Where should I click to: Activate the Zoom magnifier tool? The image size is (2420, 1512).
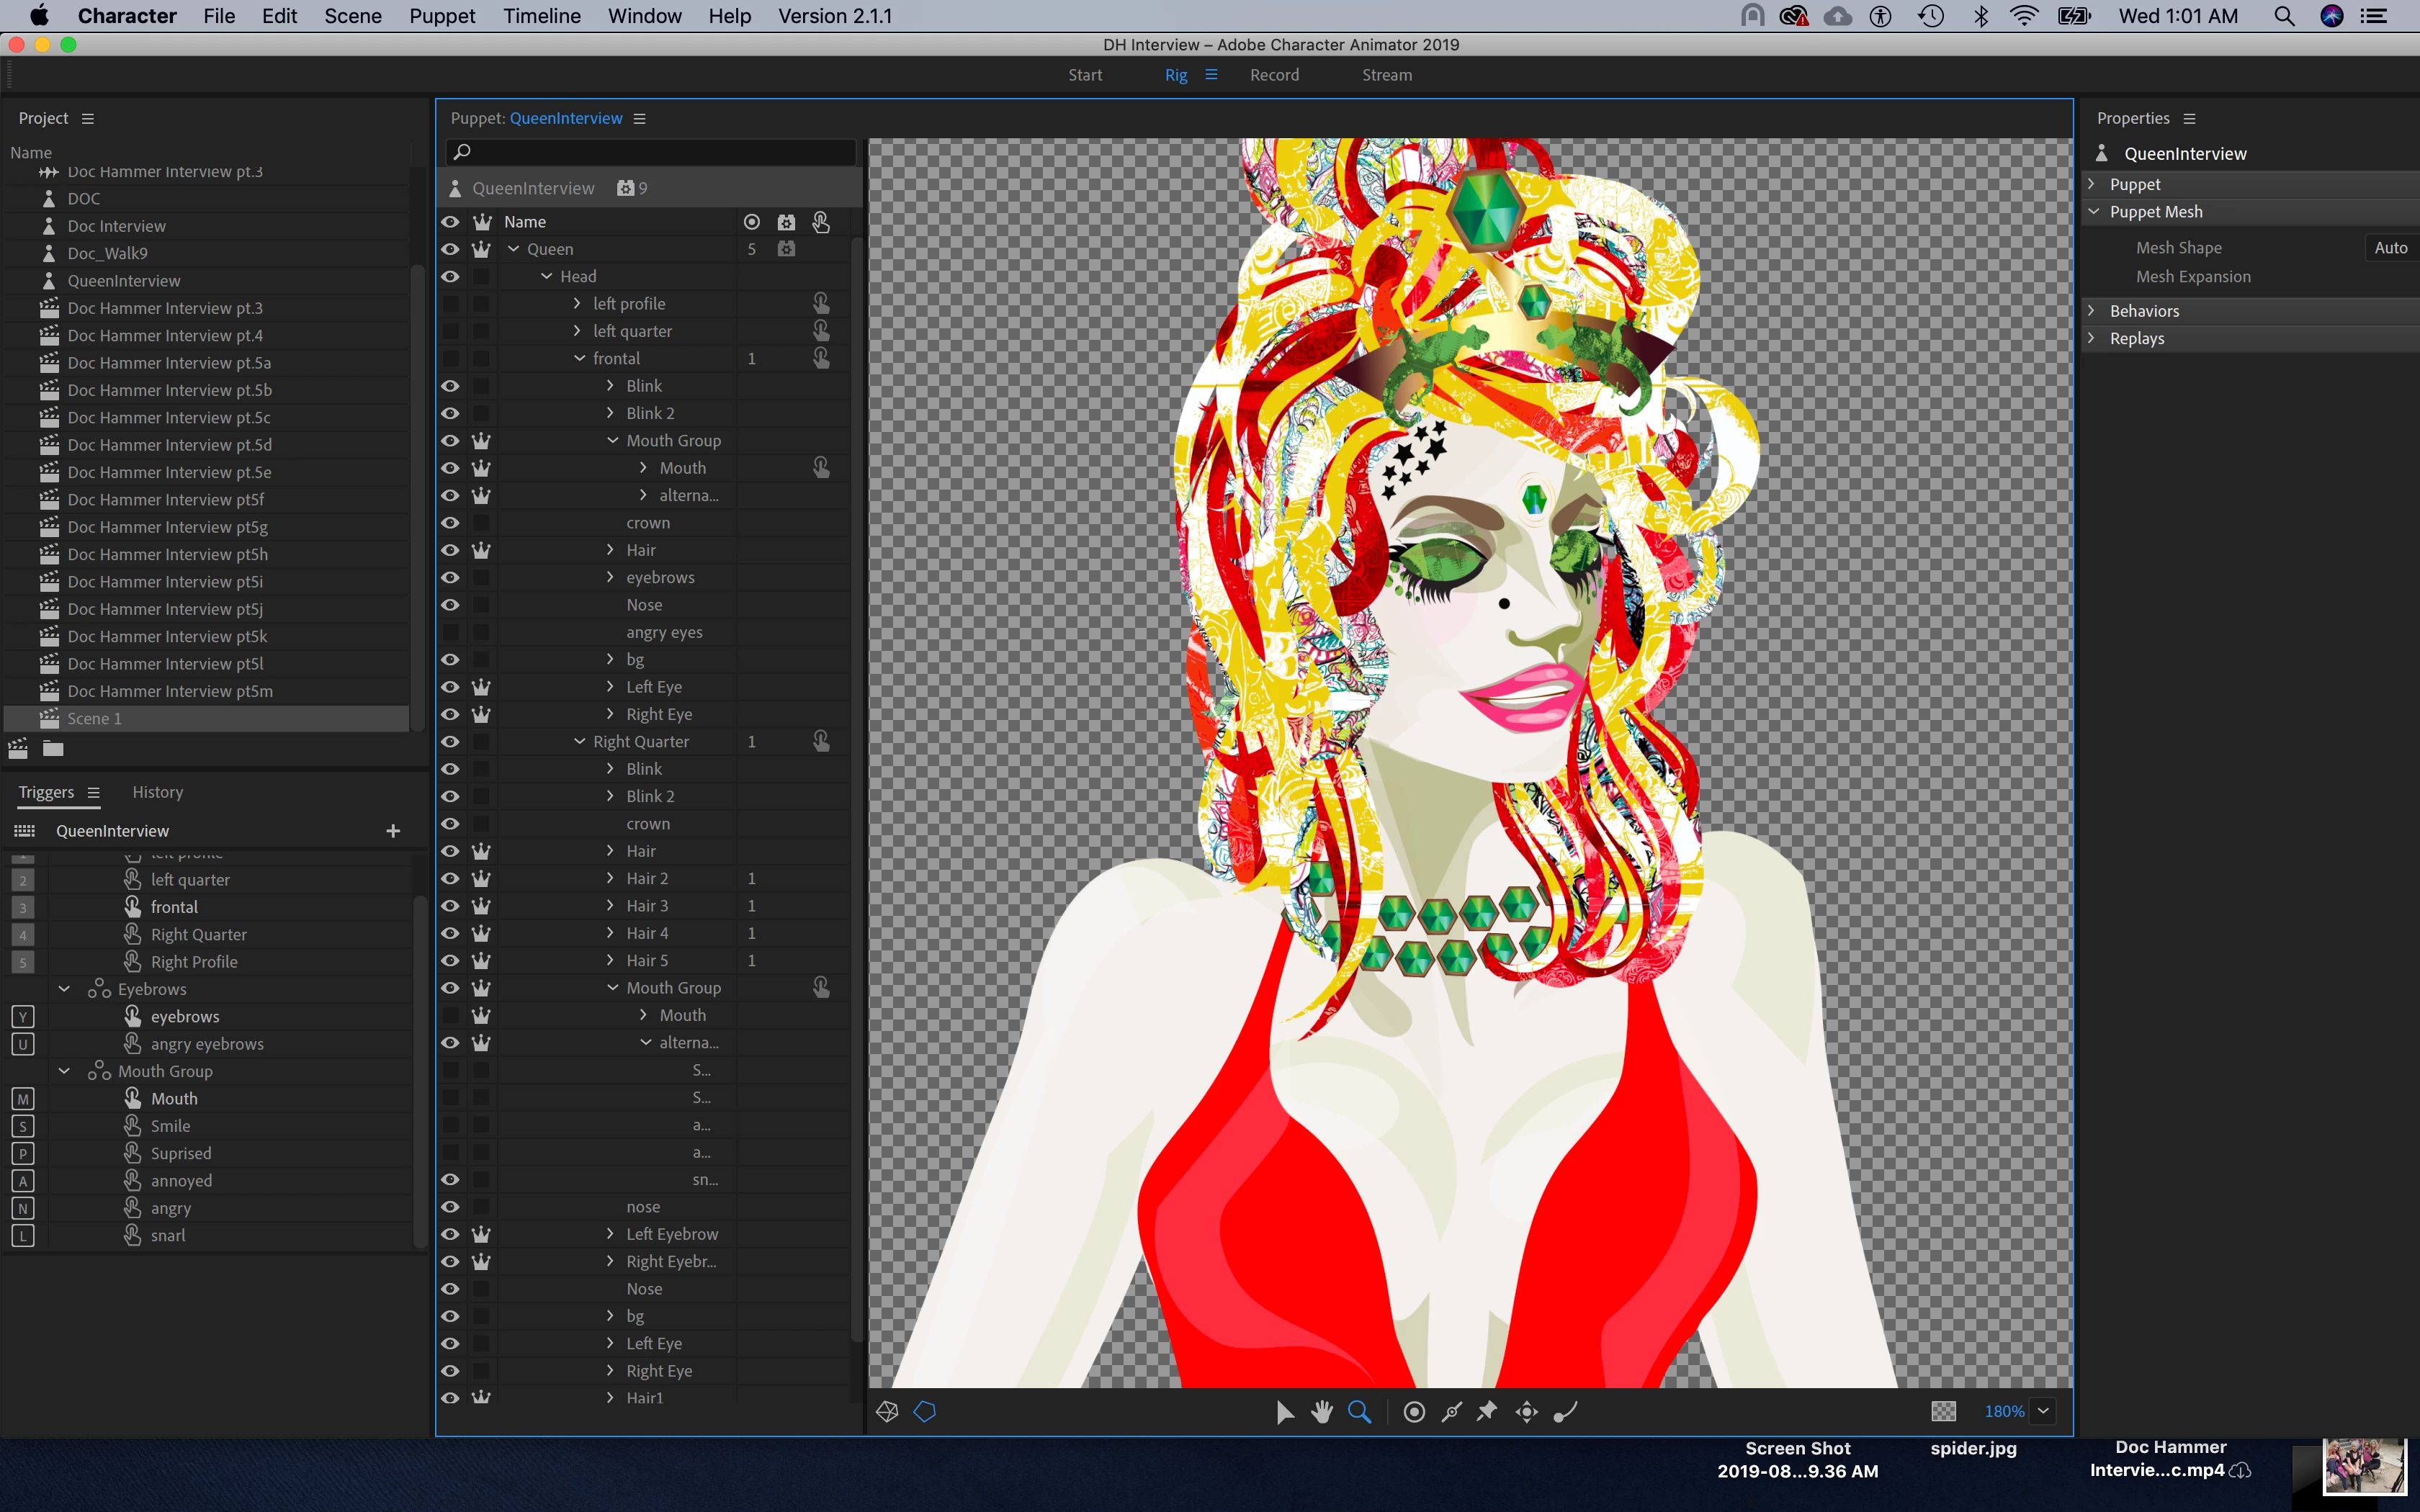(x=1359, y=1411)
